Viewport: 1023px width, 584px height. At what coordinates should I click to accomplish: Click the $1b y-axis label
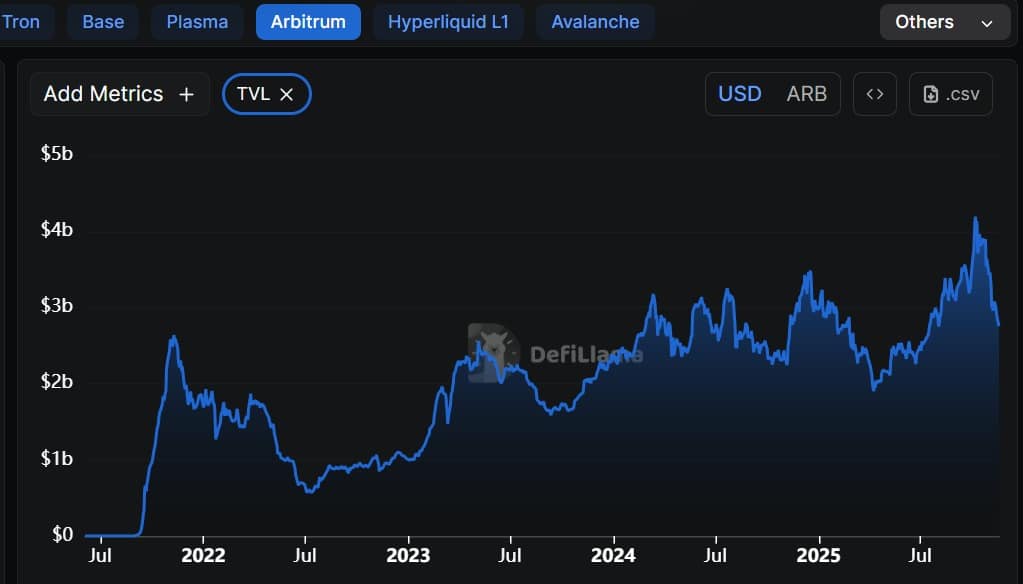click(57, 458)
